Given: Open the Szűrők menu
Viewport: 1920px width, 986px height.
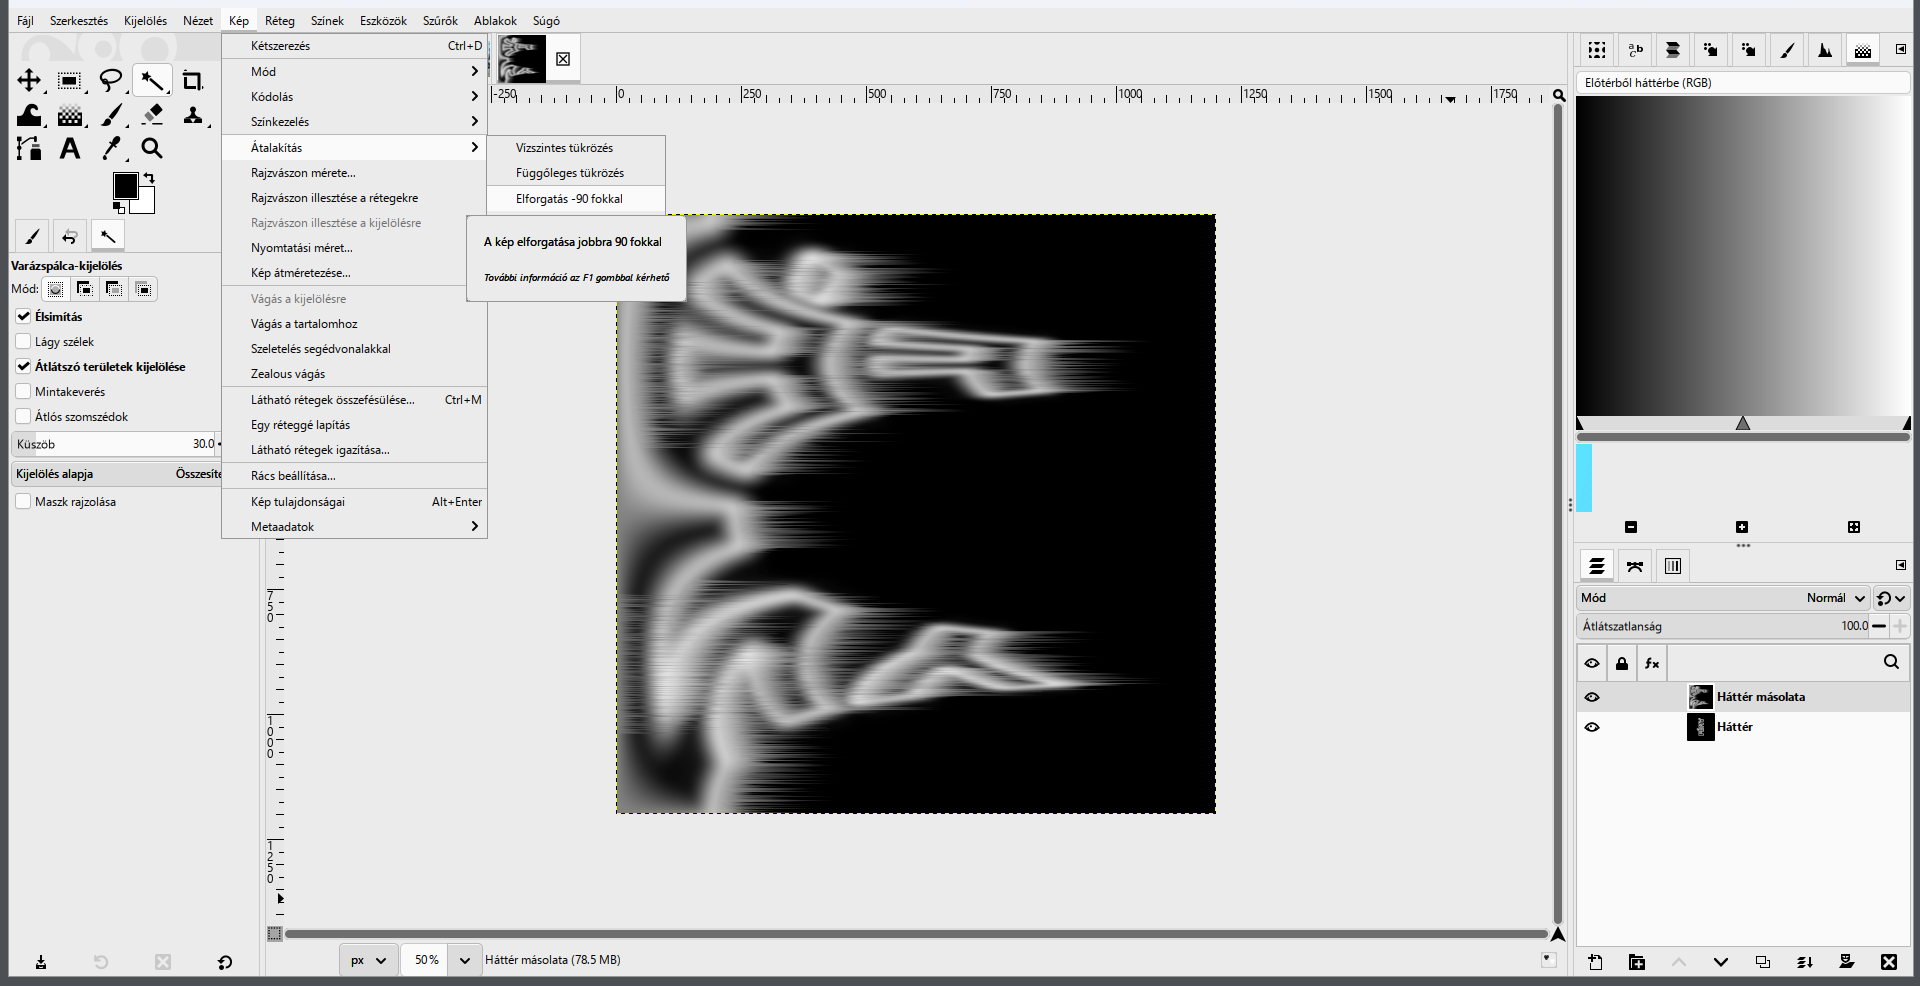Looking at the screenshot, I should click(x=440, y=20).
